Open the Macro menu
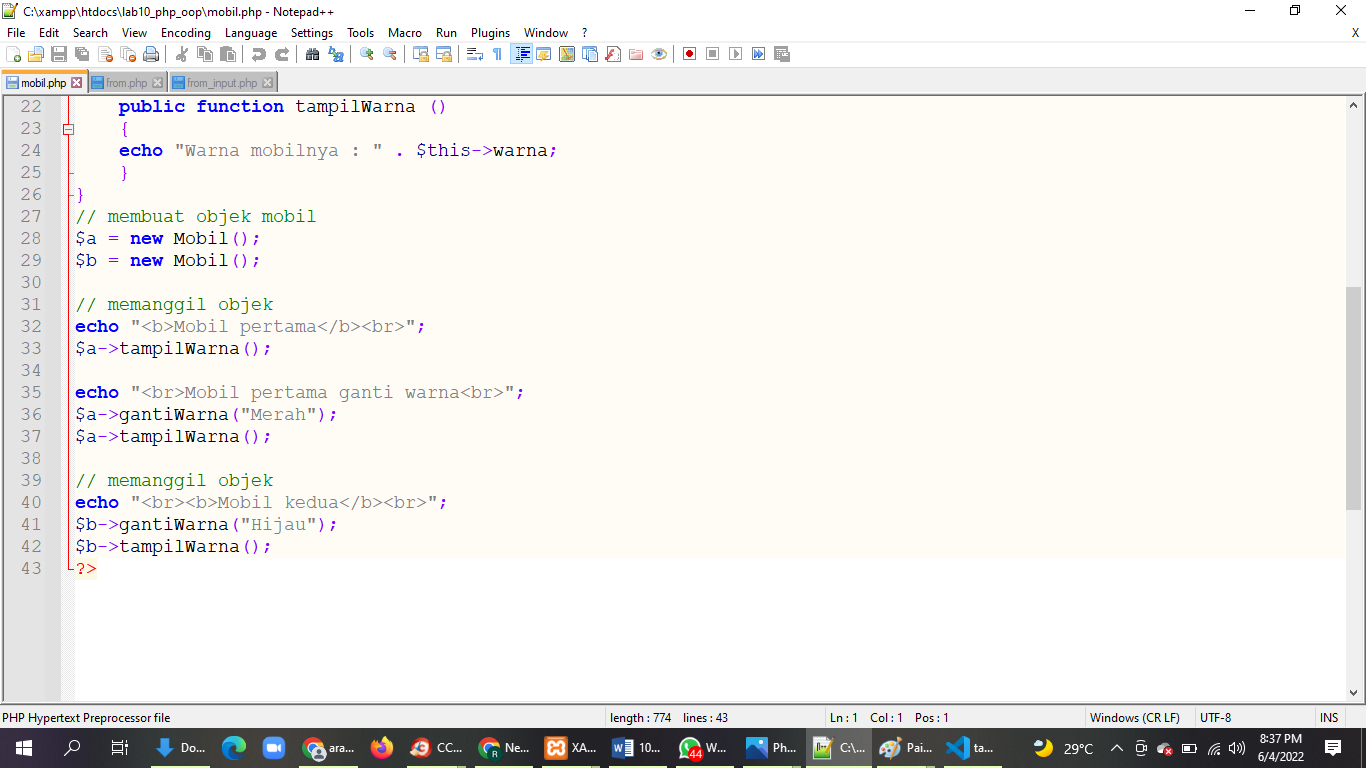 pos(405,32)
